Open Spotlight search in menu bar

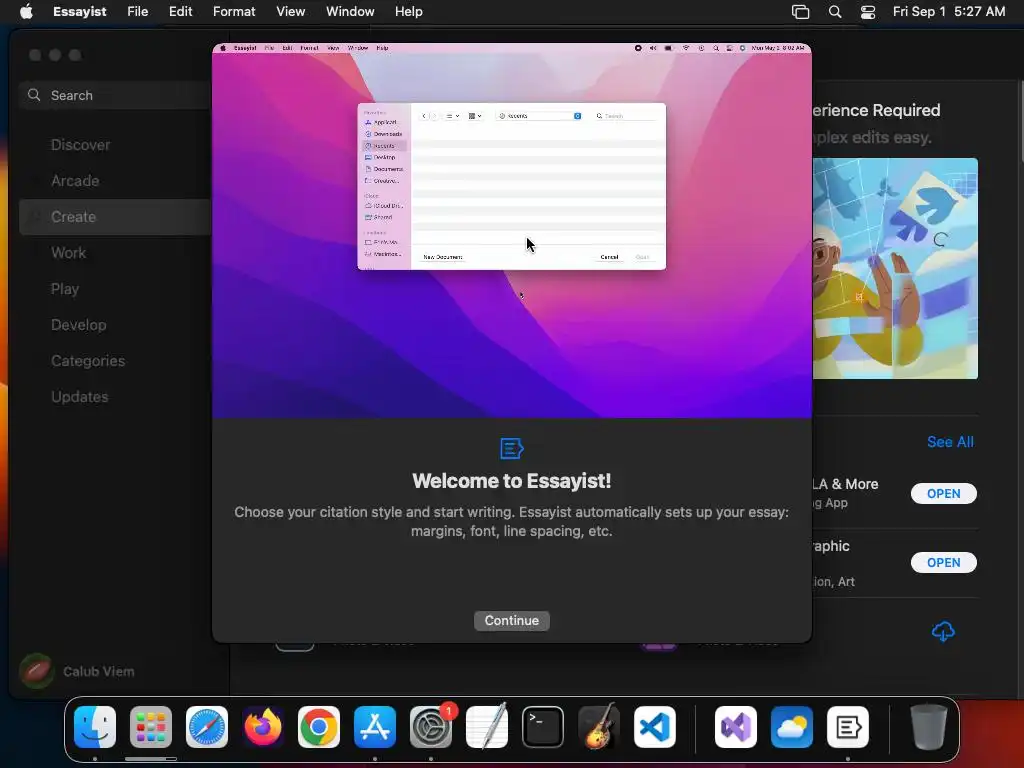pyautogui.click(x=835, y=11)
